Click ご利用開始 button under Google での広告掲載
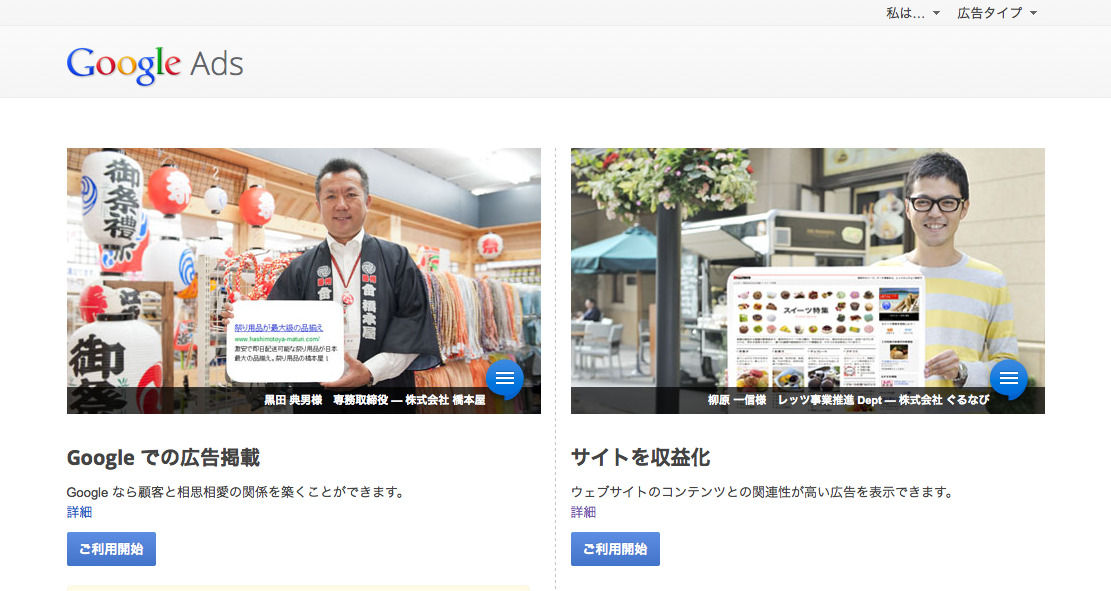 [x=111, y=549]
